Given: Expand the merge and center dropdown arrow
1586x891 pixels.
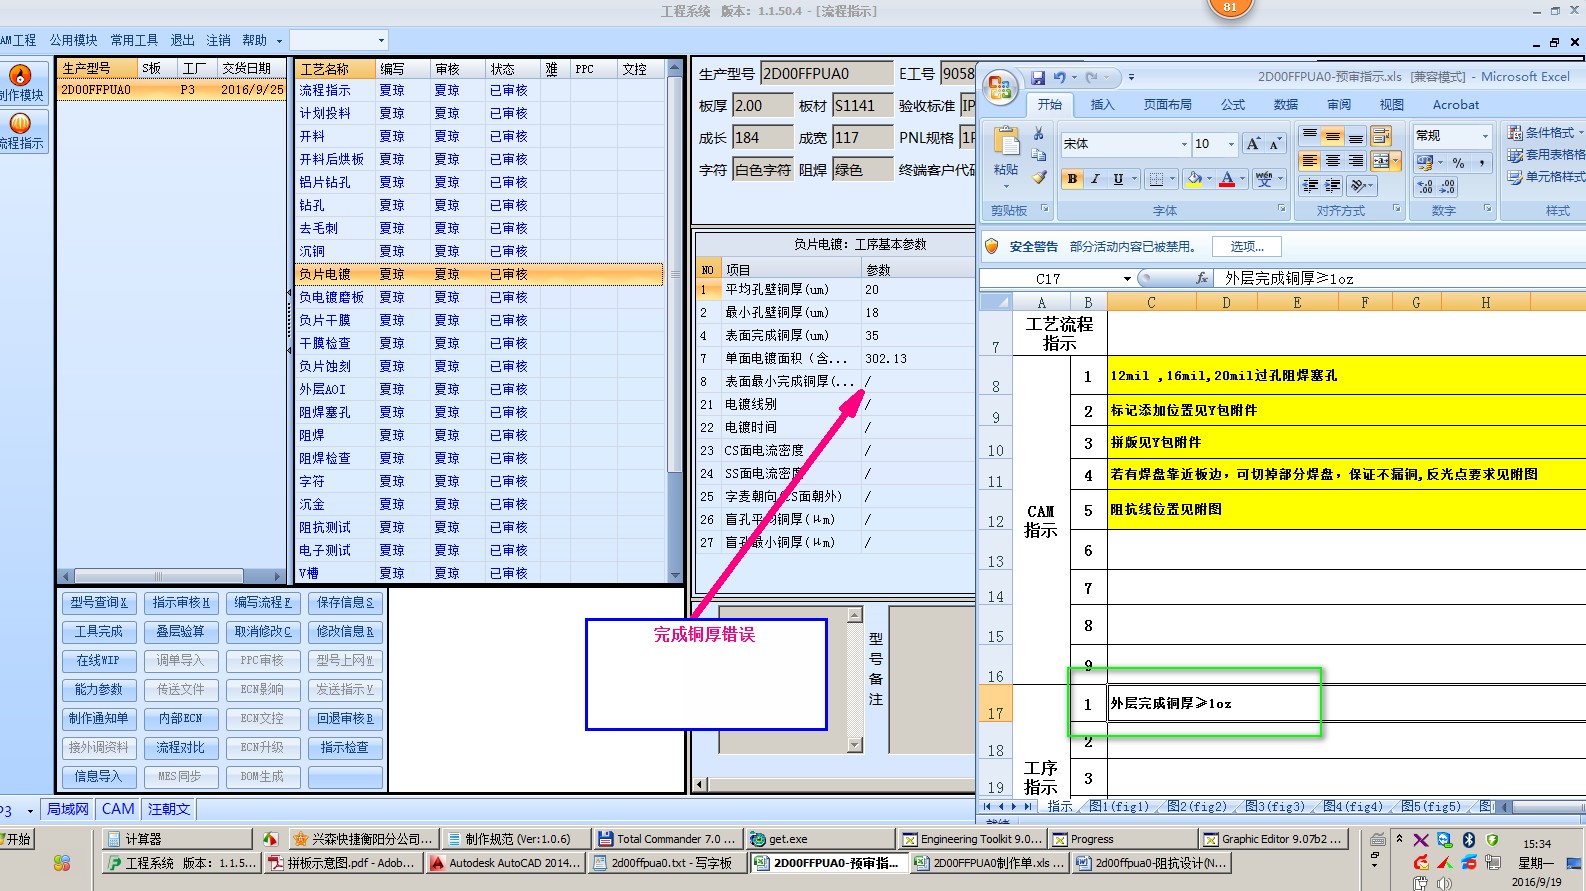Looking at the screenshot, I should coord(1395,161).
